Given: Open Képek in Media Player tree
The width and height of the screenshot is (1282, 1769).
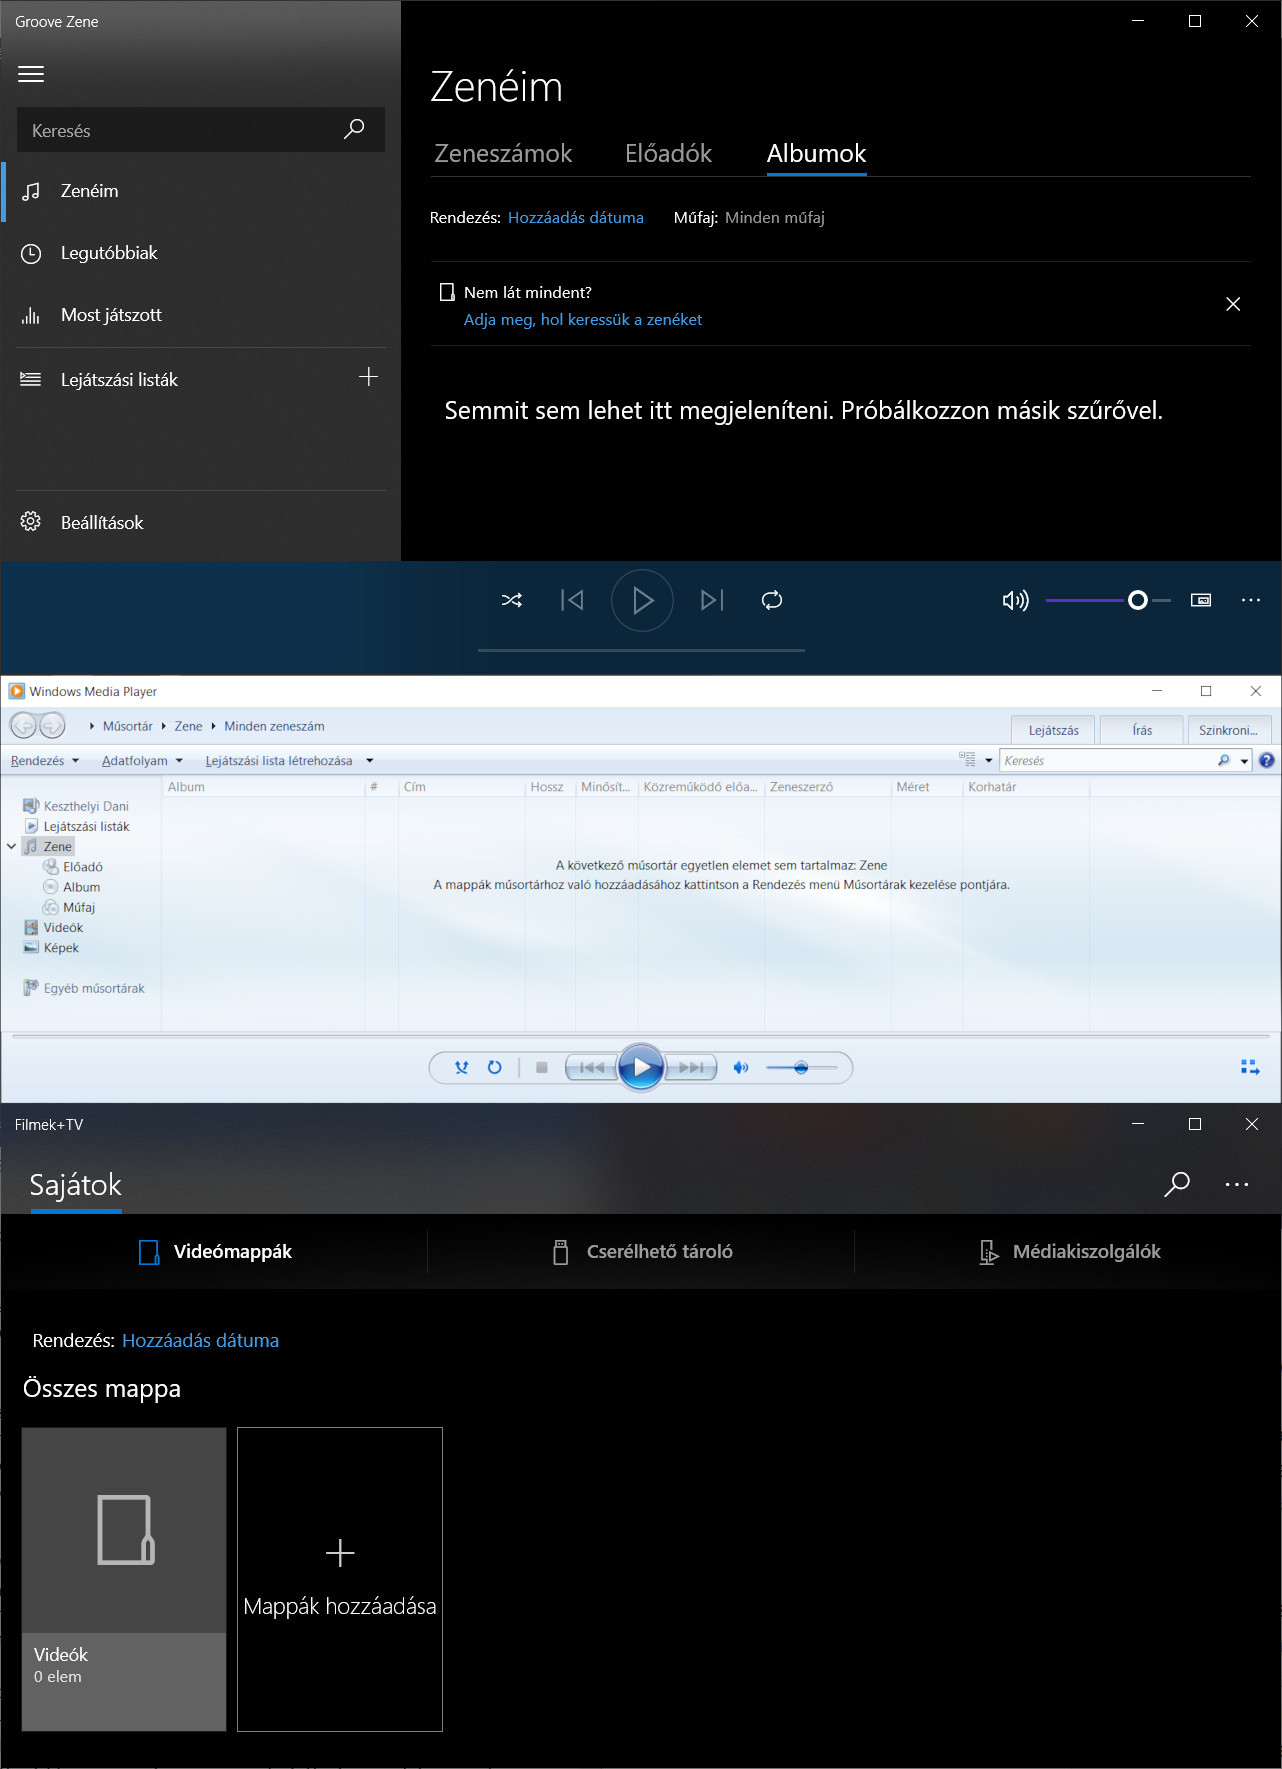Looking at the screenshot, I should pos(51,948).
